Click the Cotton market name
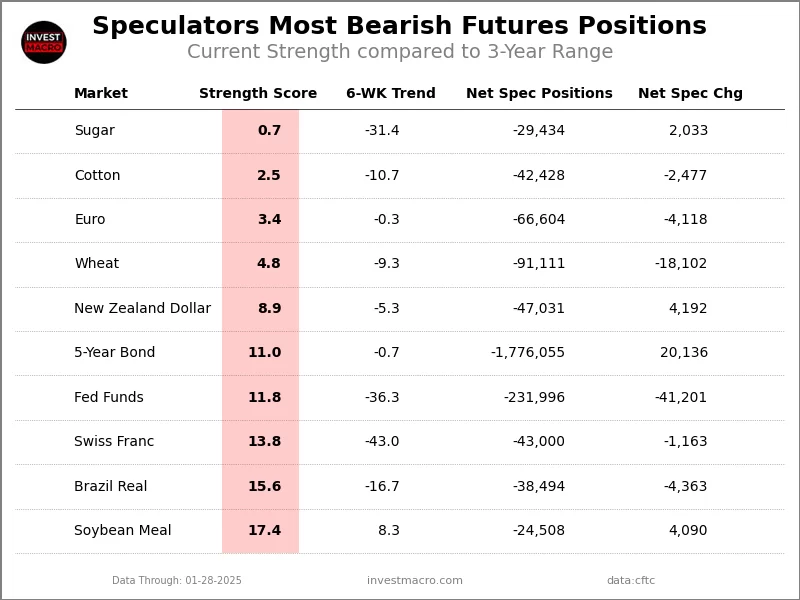 (97, 176)
